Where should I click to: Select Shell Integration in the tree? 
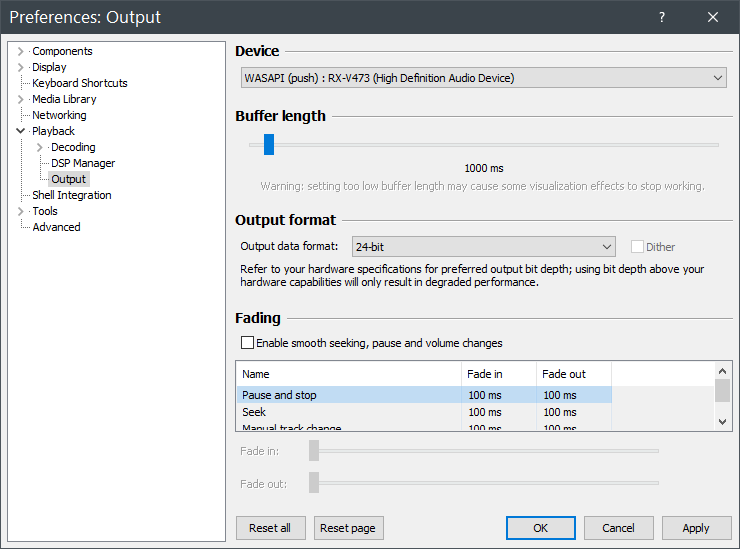point(72,195)
